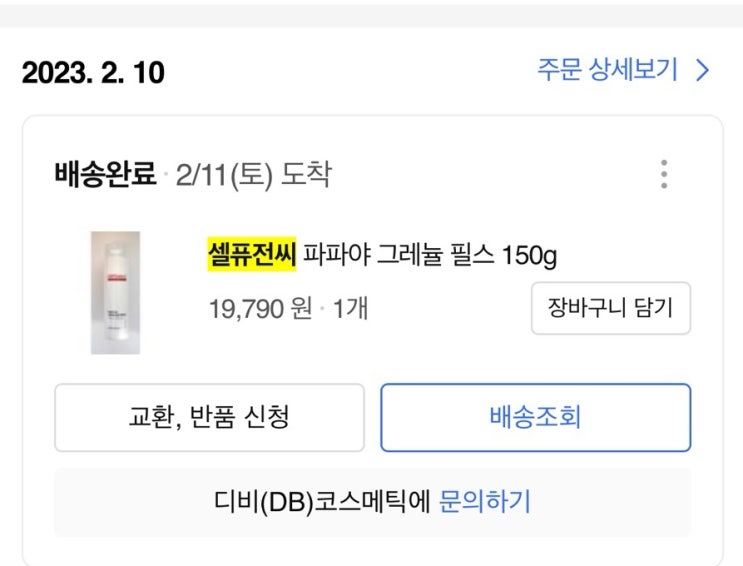This screenshot has width=743, height=566.
Task: Click the 19,790 원 price text
Action: [x=260, y=307]
